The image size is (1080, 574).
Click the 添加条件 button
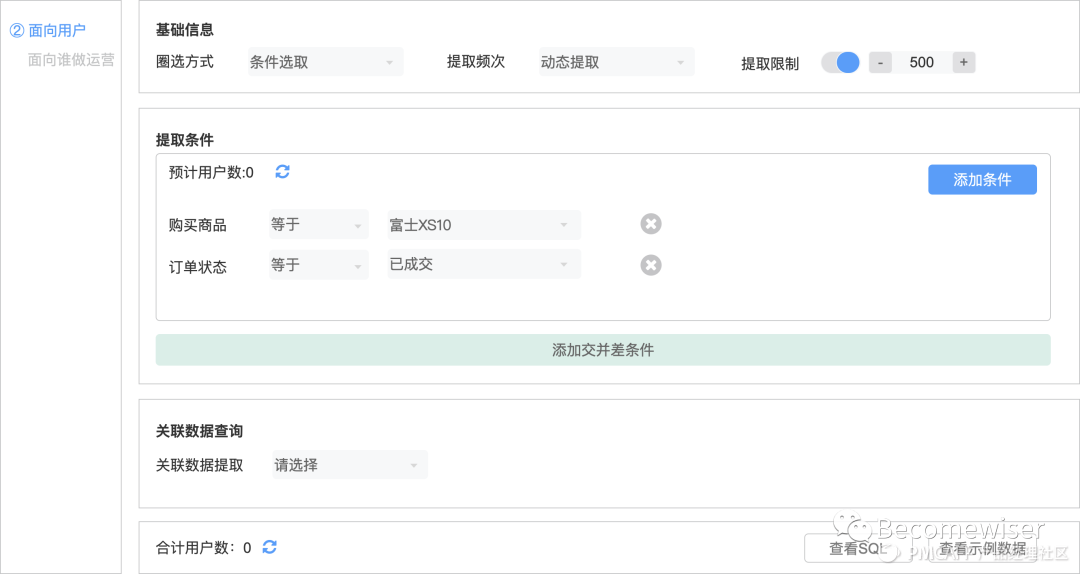pos(982,180)
